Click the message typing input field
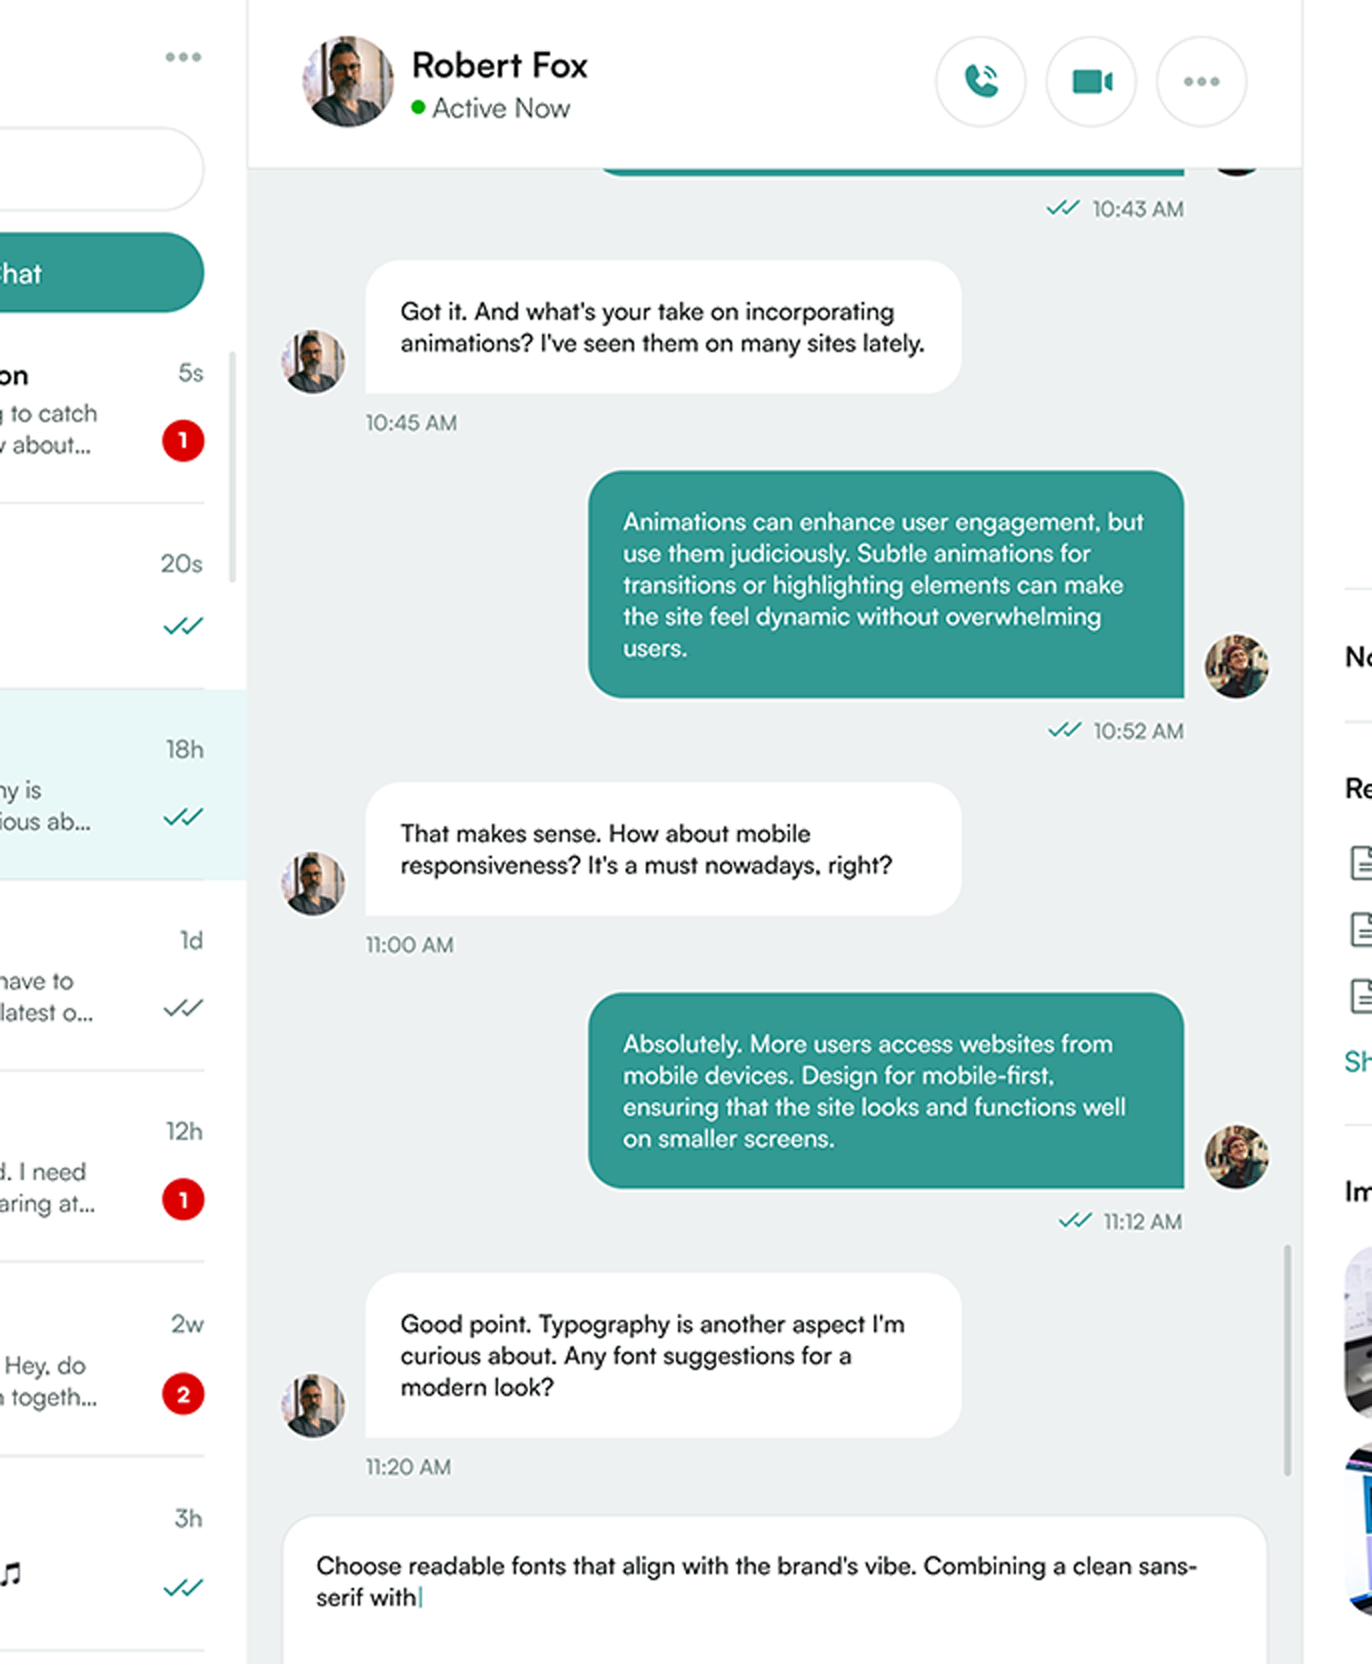Image resolution: width=1372 pixels, height=1664 pixels. coord(774,1590)
